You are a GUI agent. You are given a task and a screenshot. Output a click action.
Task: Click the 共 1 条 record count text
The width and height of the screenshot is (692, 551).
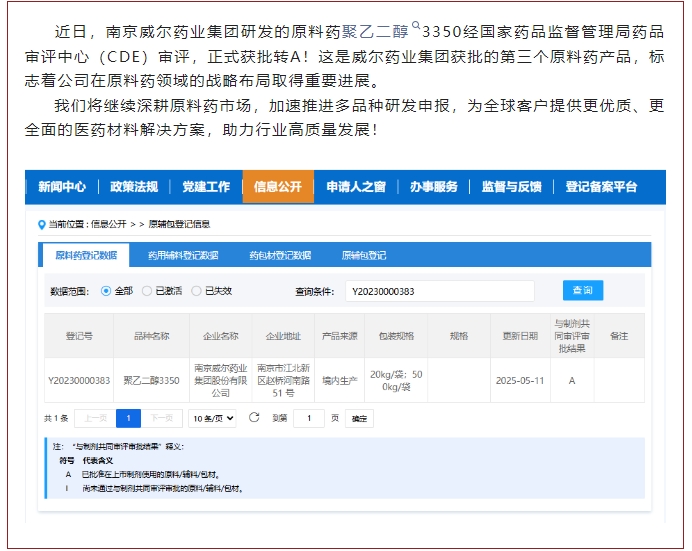tap(56, 418)
